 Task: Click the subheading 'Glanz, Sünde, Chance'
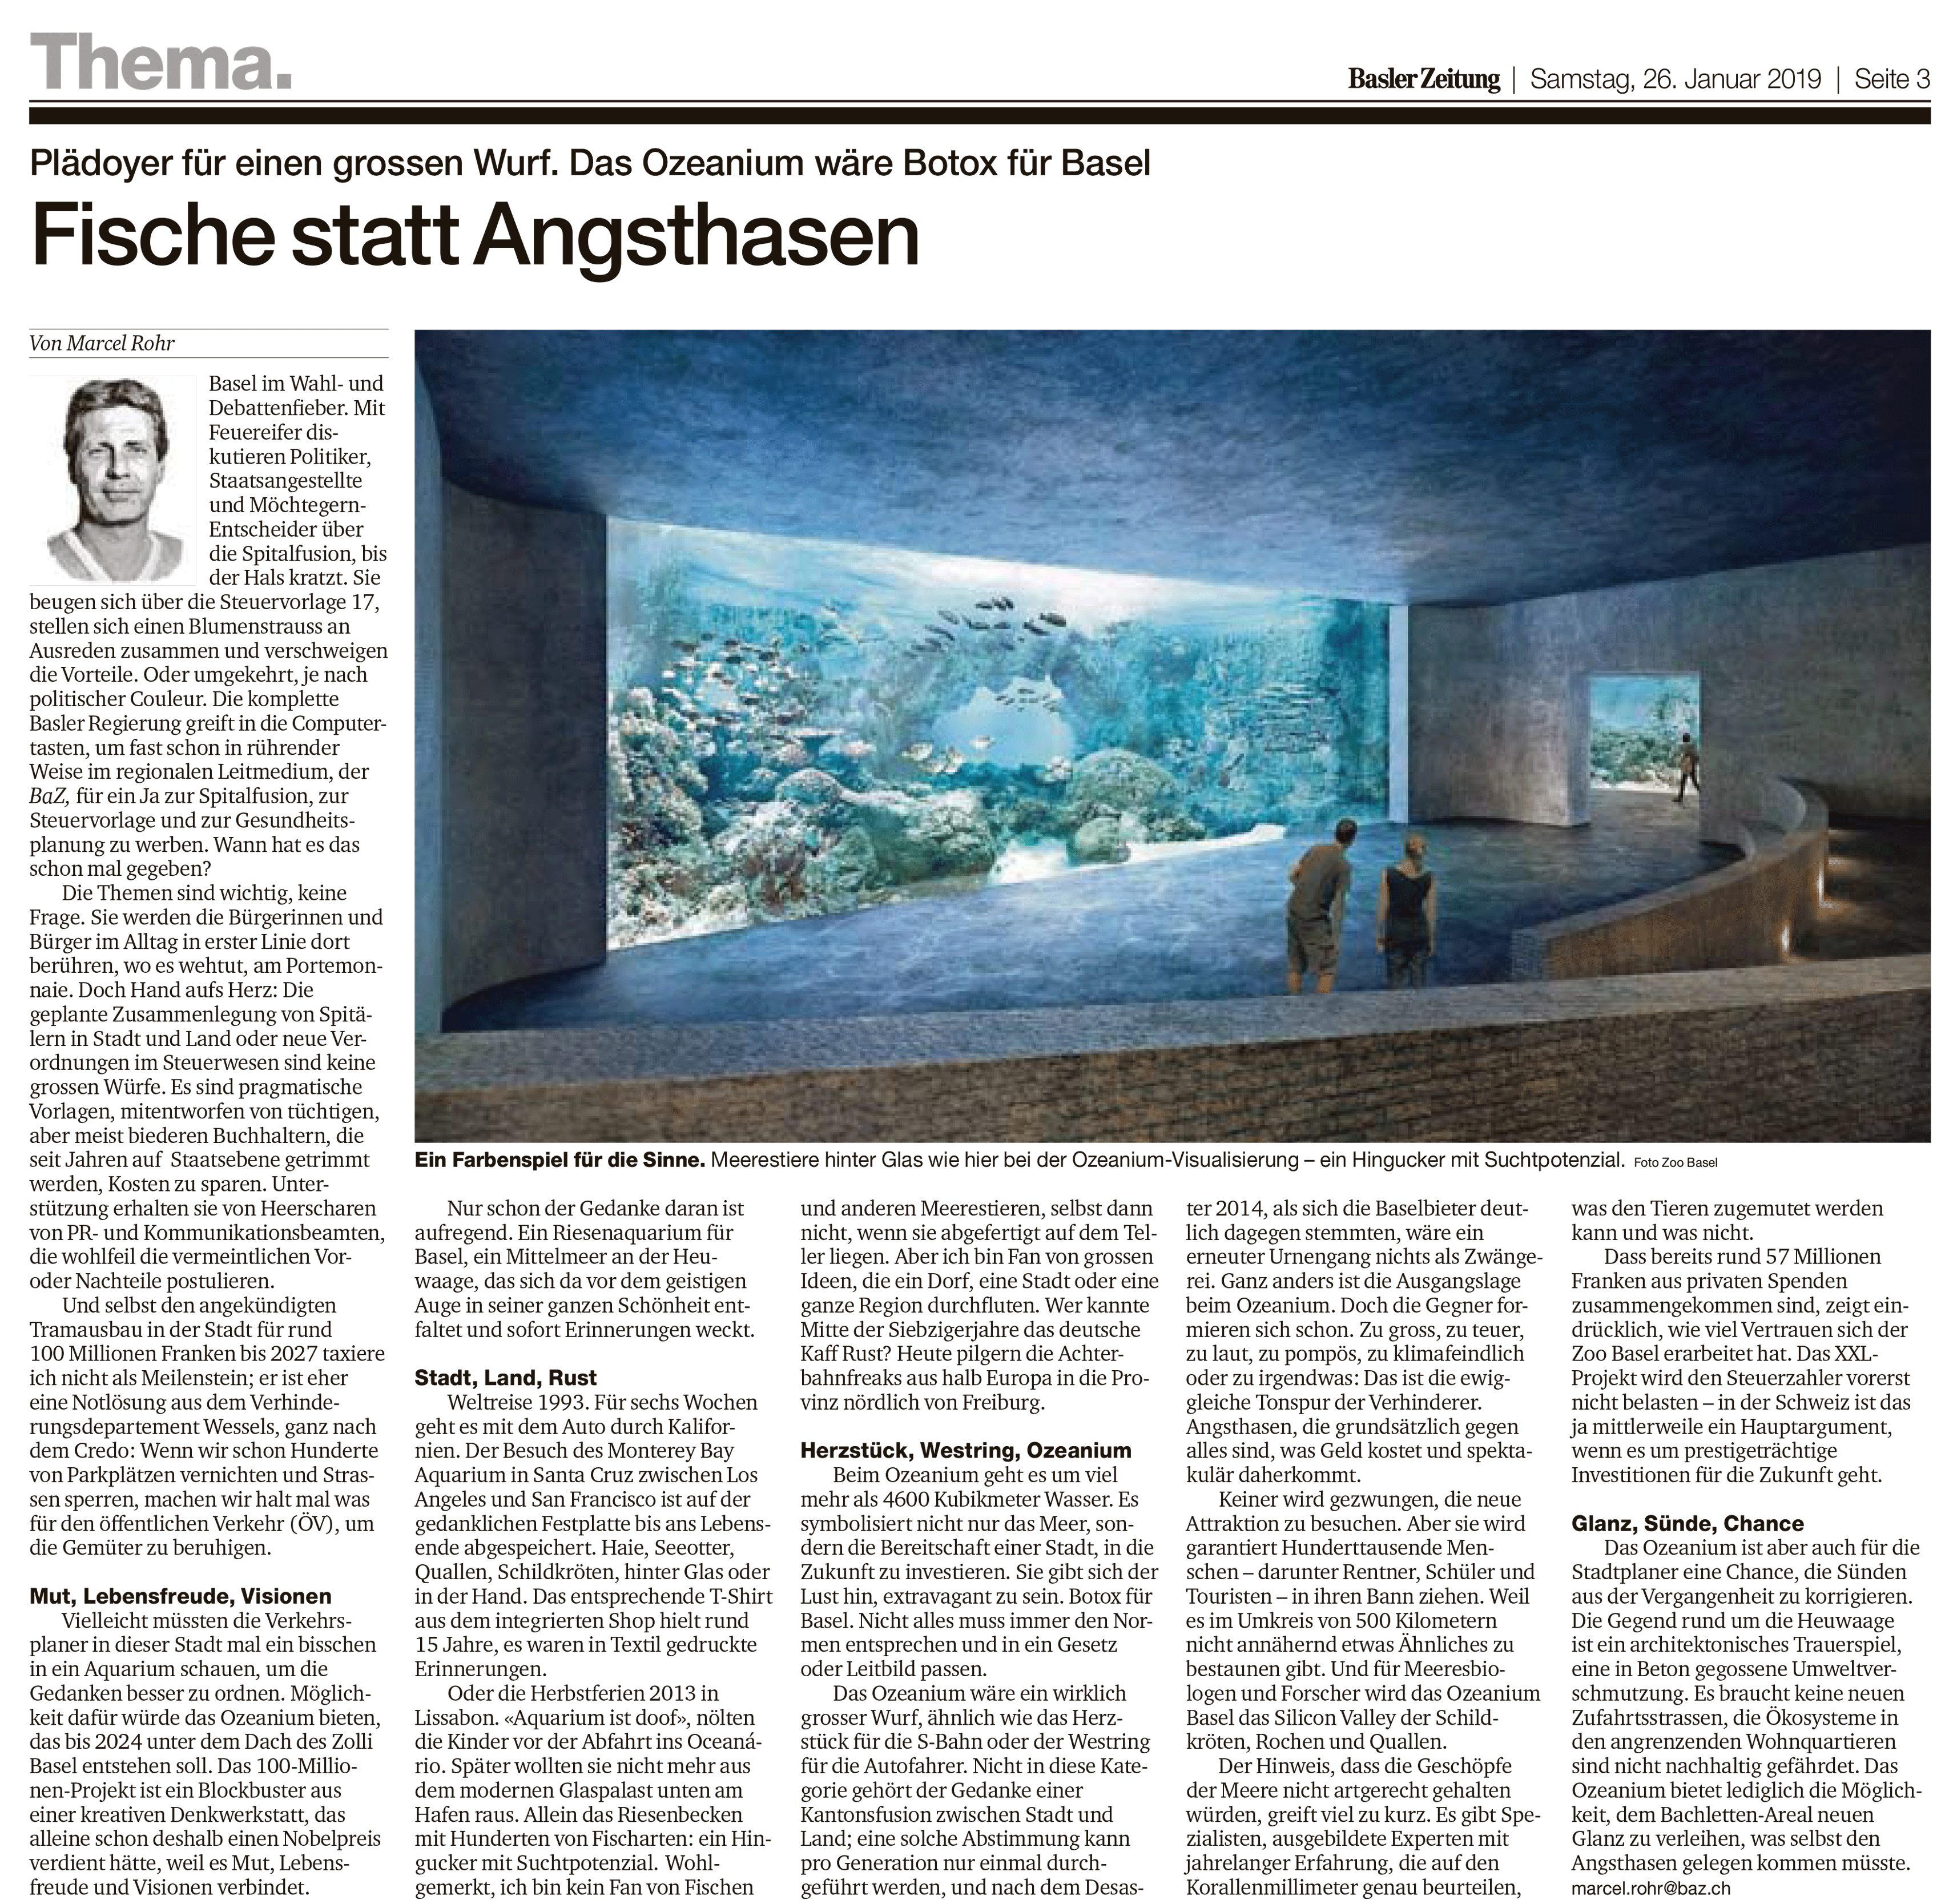[1687, 1523]
